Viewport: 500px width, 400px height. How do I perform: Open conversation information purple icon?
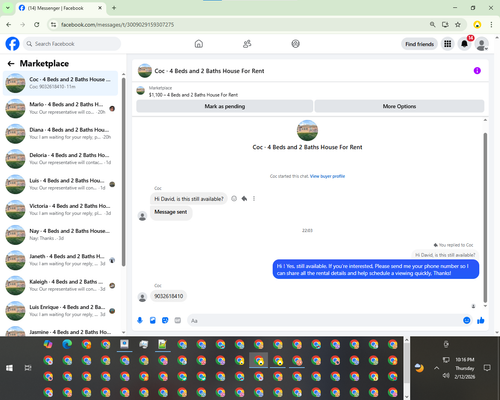[x=477, y=71]
